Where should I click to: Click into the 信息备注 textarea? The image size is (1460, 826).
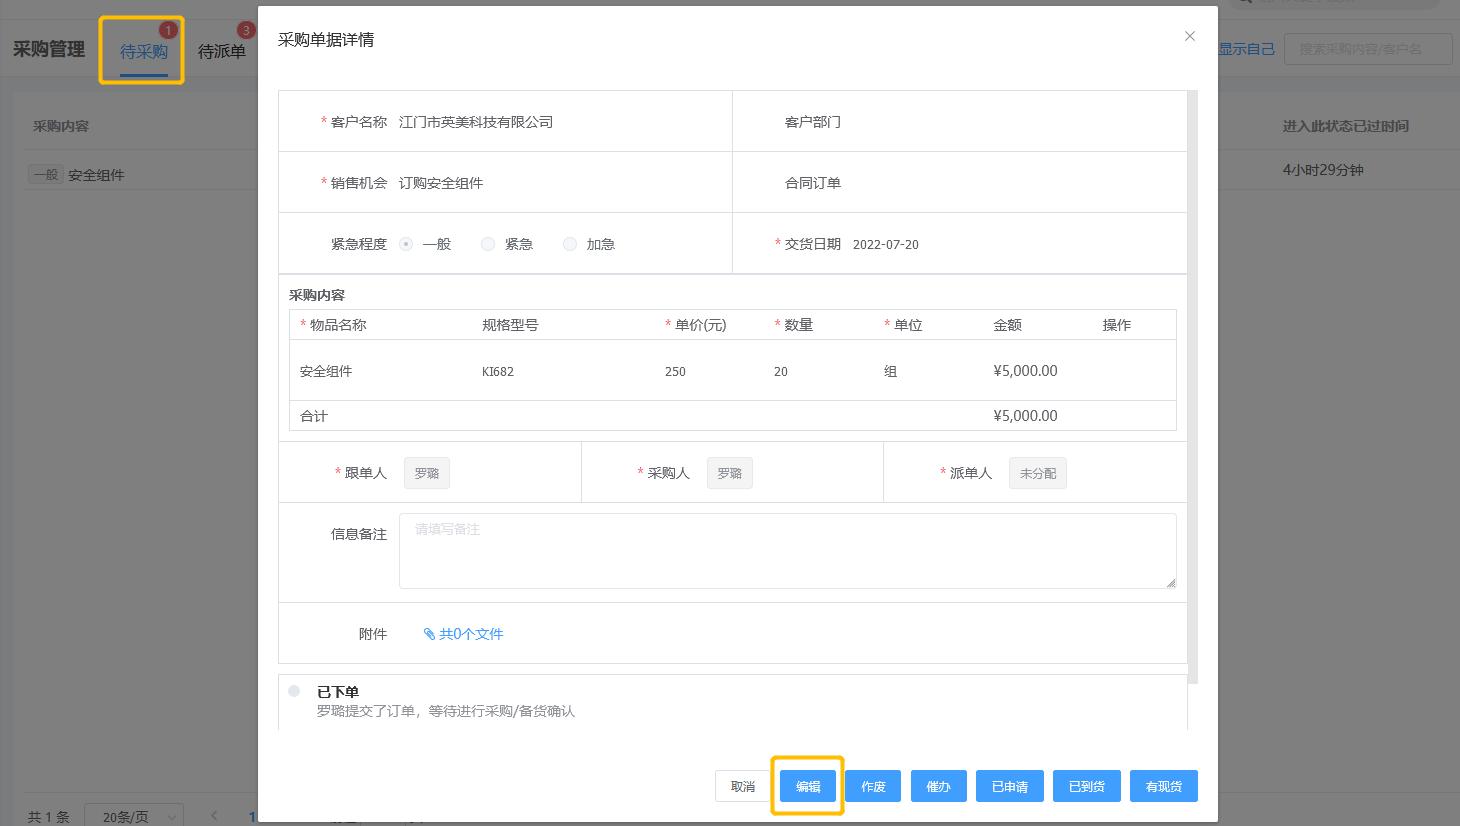click(787, 551)
